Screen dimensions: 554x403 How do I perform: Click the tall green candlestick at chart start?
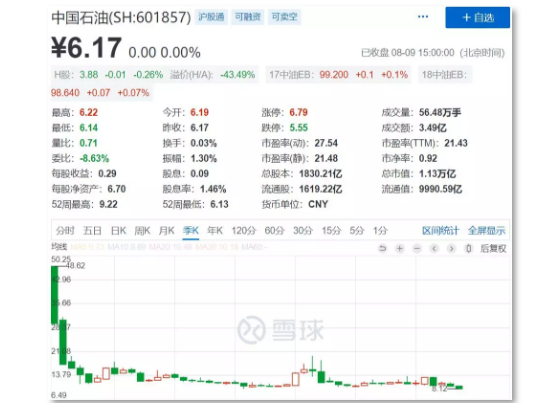pos(54,295)
